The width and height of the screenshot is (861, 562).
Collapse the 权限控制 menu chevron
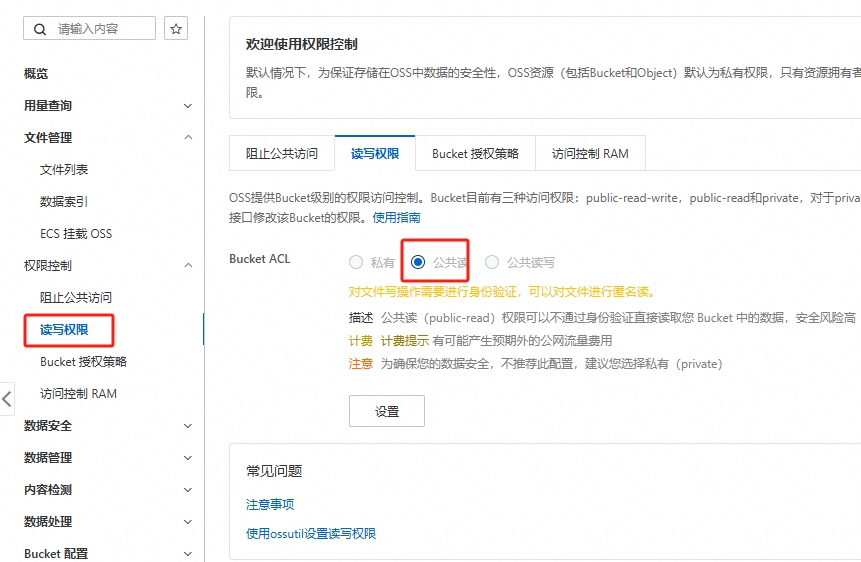tap(188, 265)
